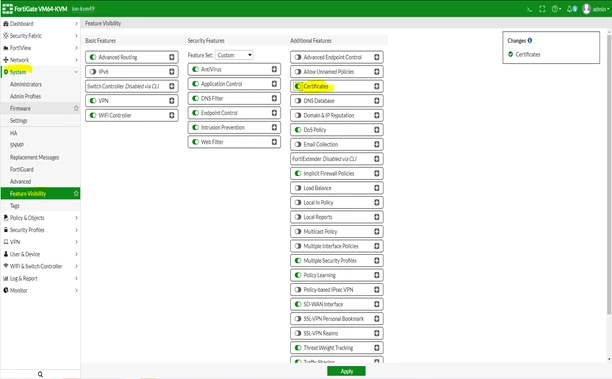Click the sidebar search magnifier icon
This screenshot has height=379, width=612.
[x=40, y=374]
